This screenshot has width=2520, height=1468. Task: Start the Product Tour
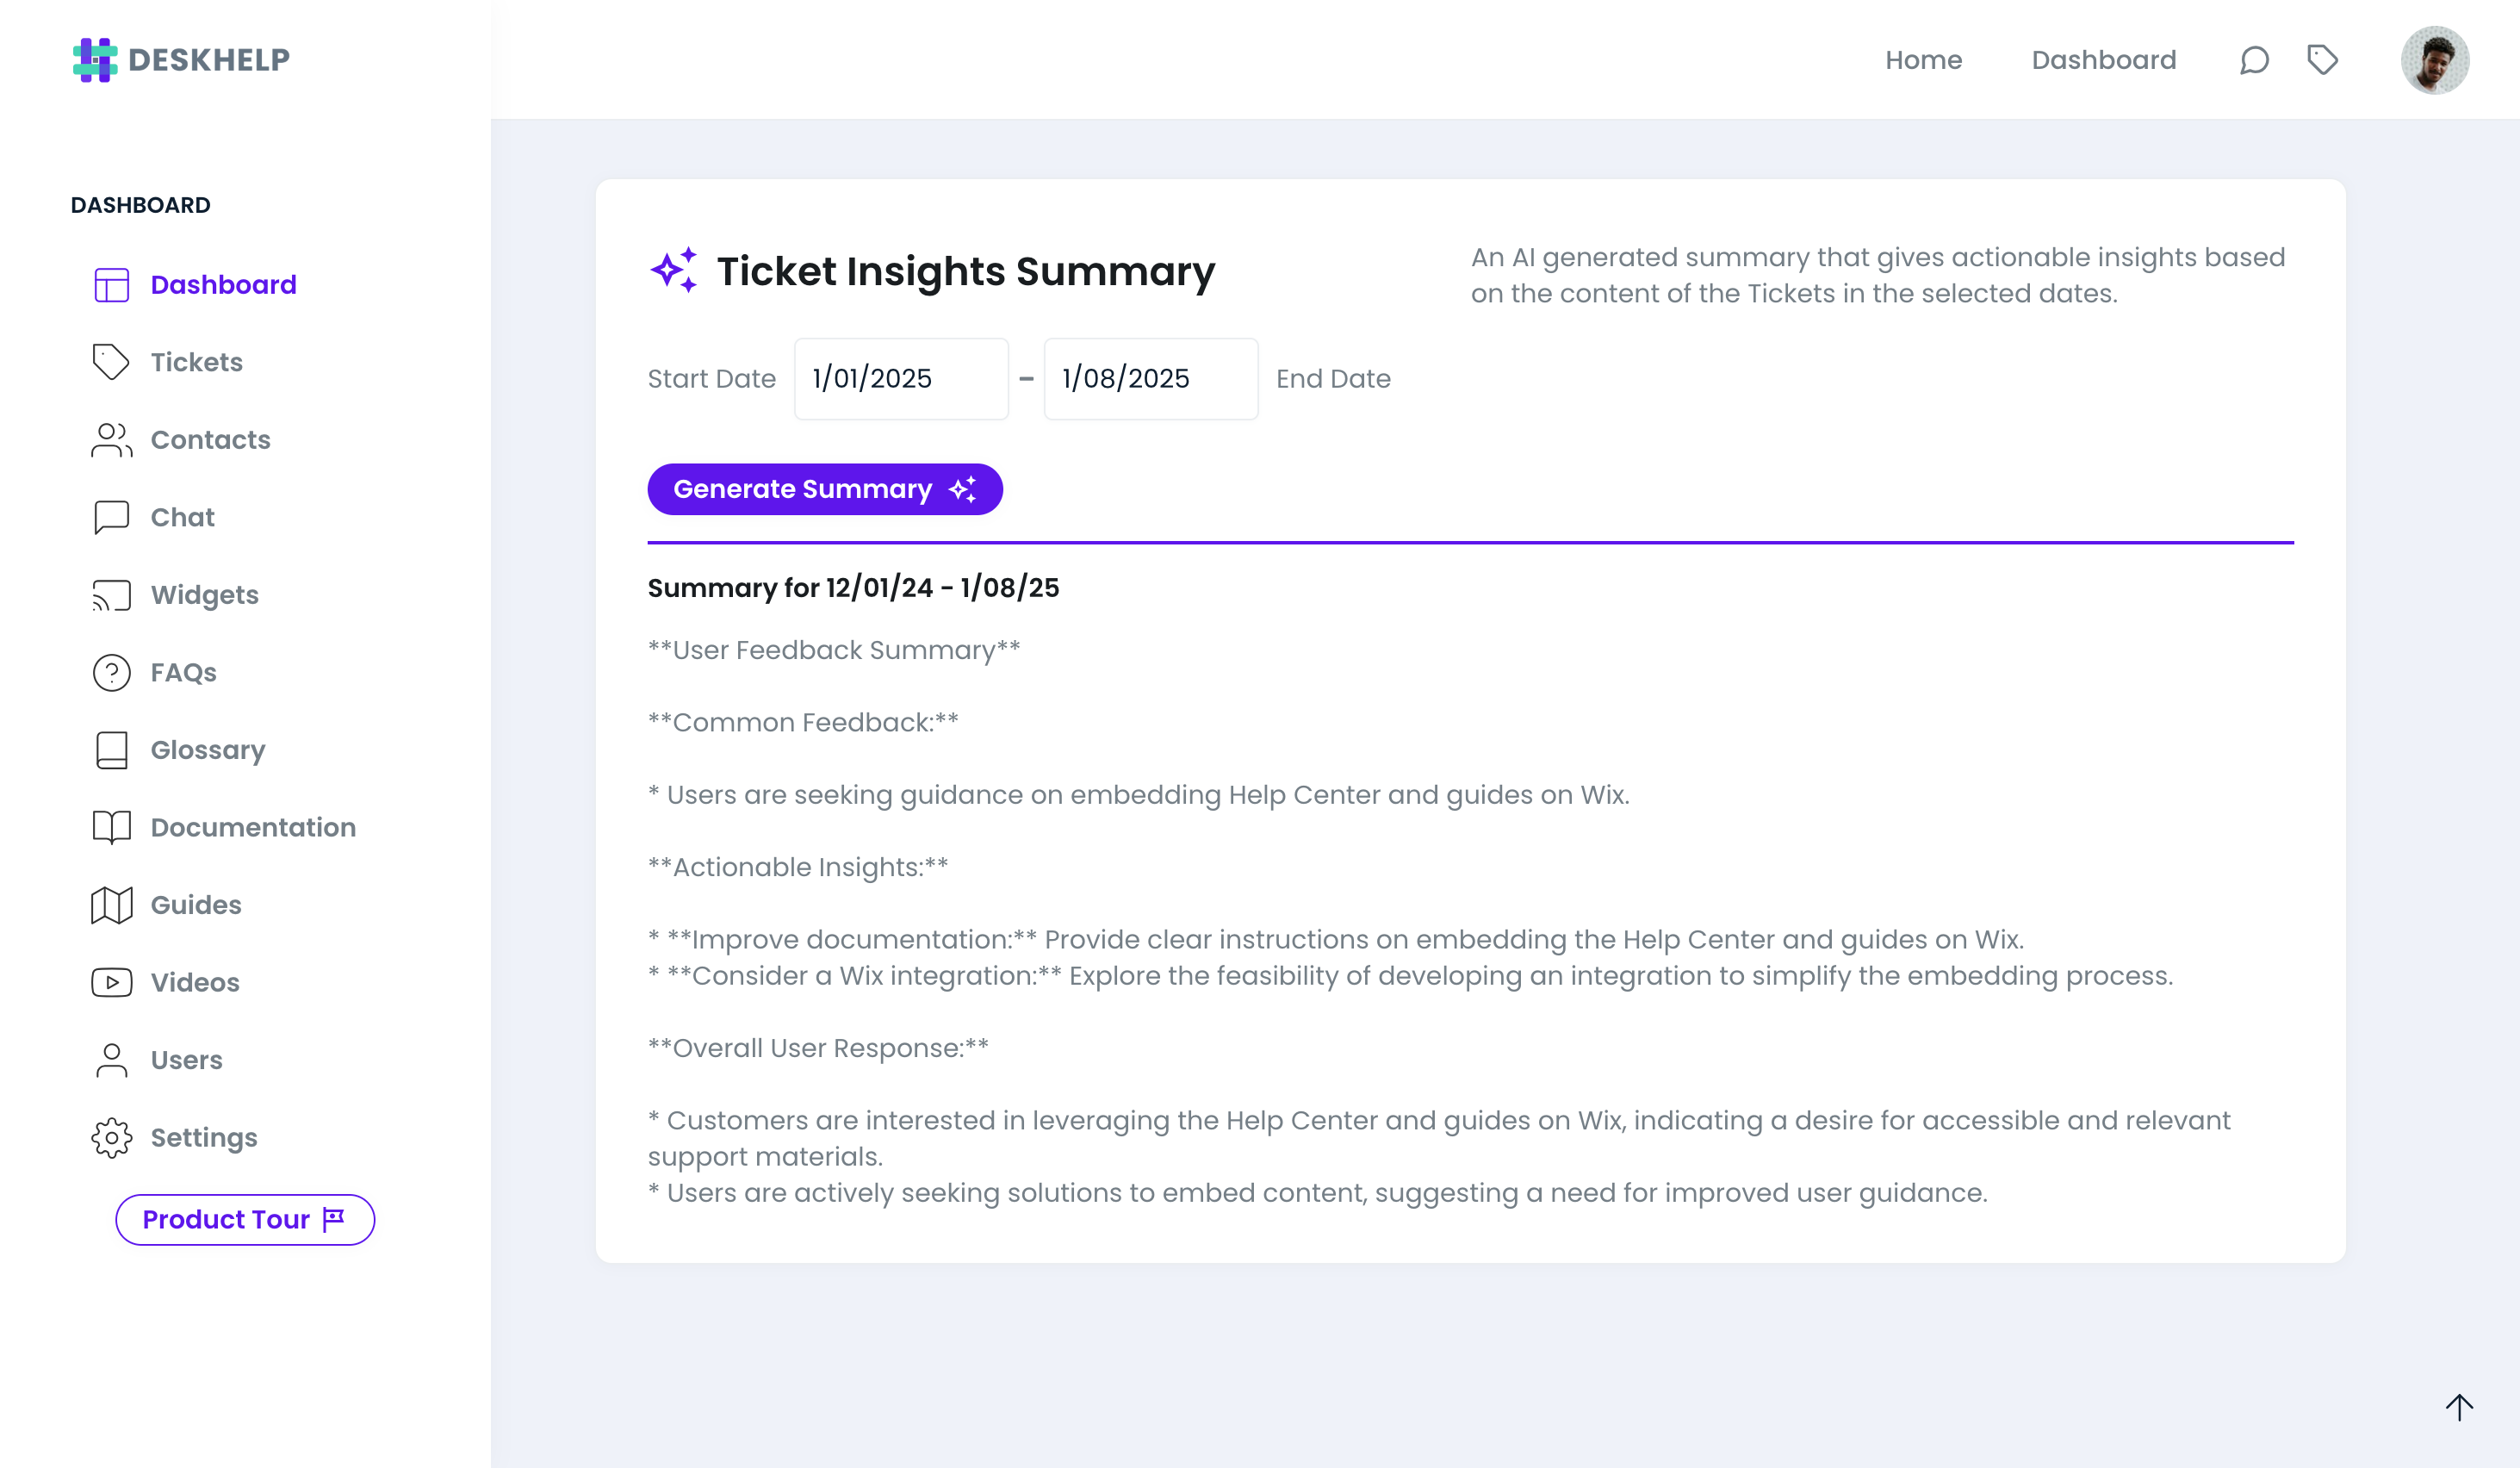click(x=245, y=1220)
